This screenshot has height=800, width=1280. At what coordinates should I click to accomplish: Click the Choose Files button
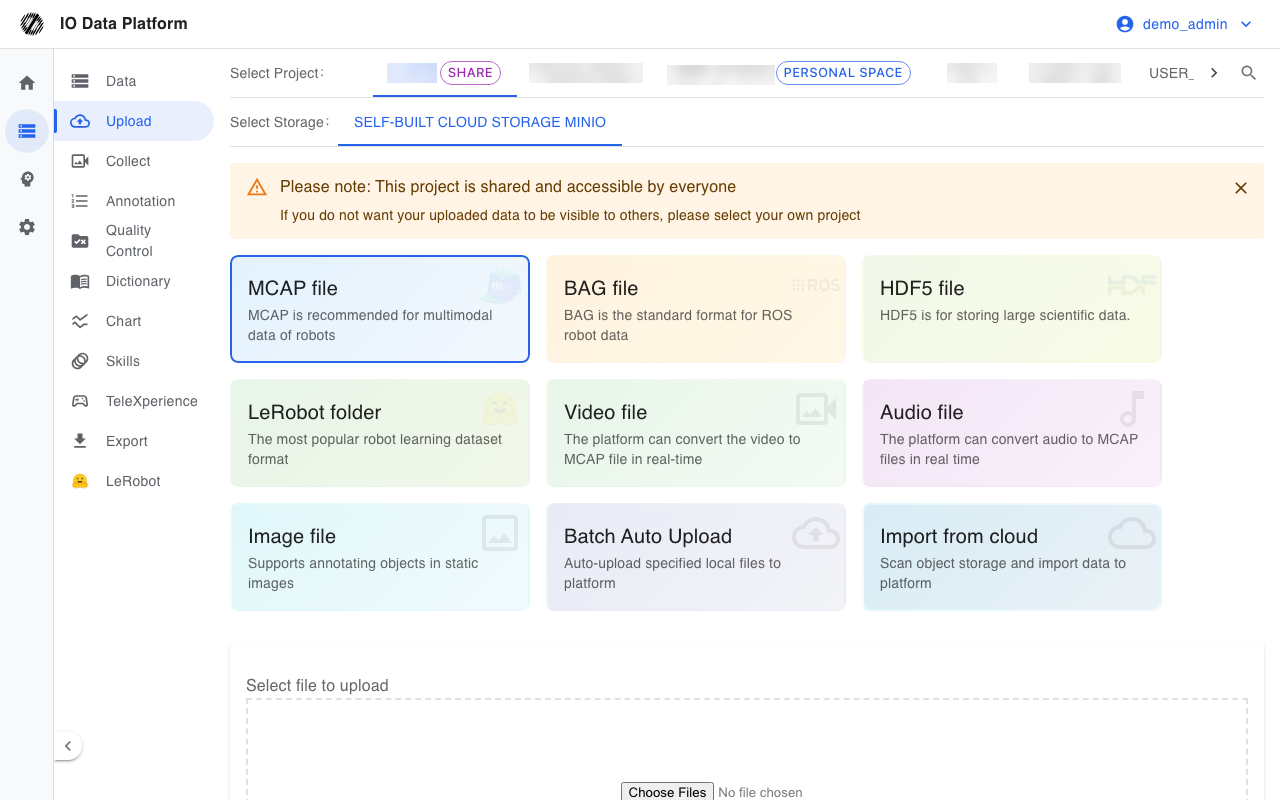coord(667,792)
